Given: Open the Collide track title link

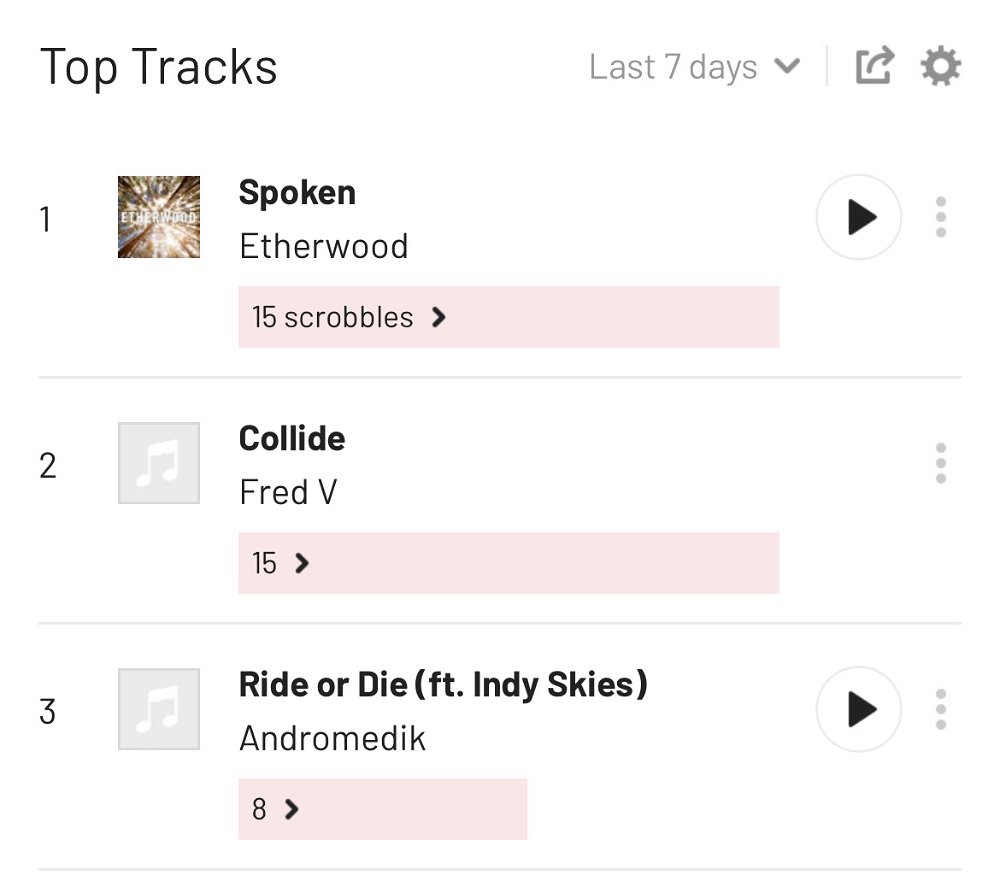Looking at the screenshot, I should [x=292, y=438].
